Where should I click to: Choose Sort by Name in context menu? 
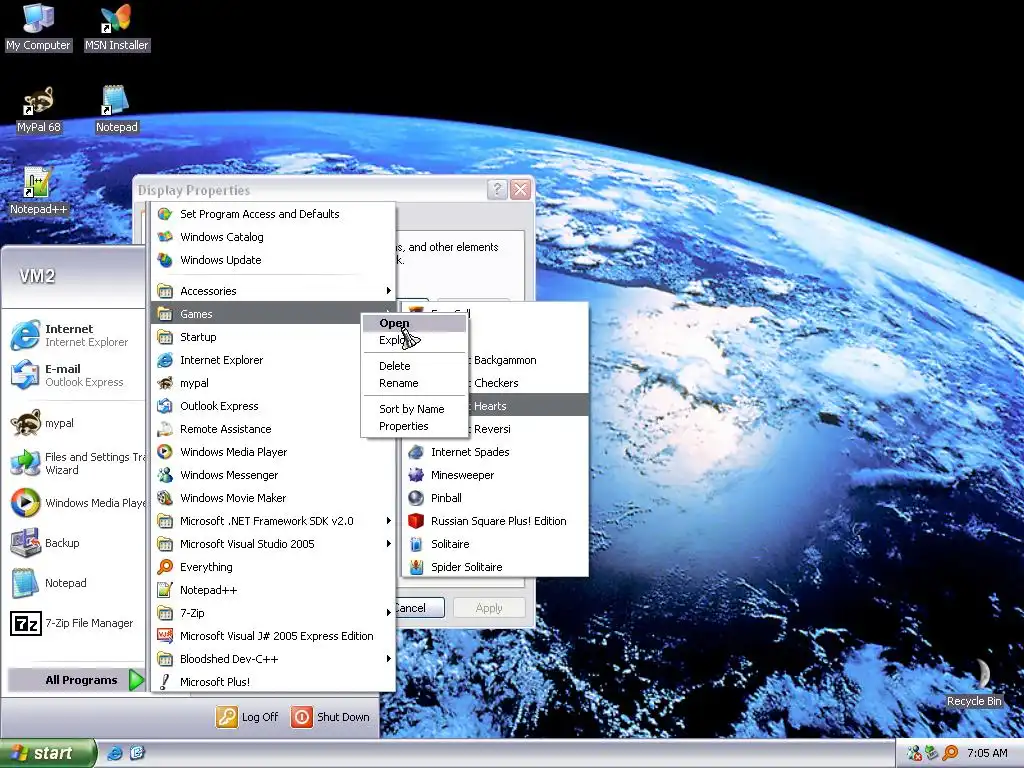tap(414, 409)
